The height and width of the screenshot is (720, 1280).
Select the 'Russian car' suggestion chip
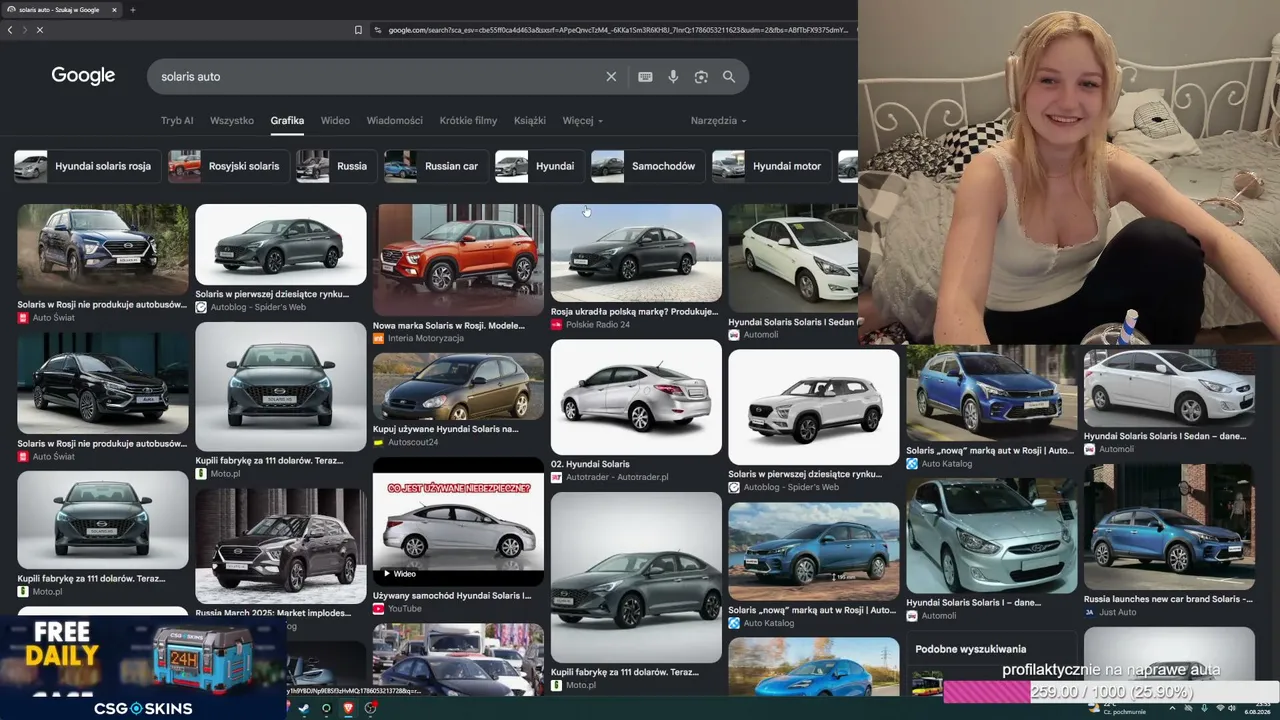tap(436, 166)
